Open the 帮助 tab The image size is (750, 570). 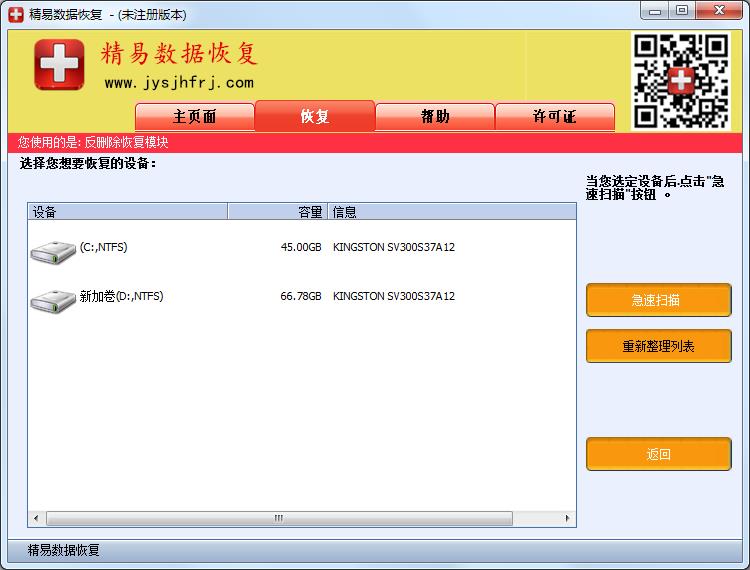coord(435,116)
